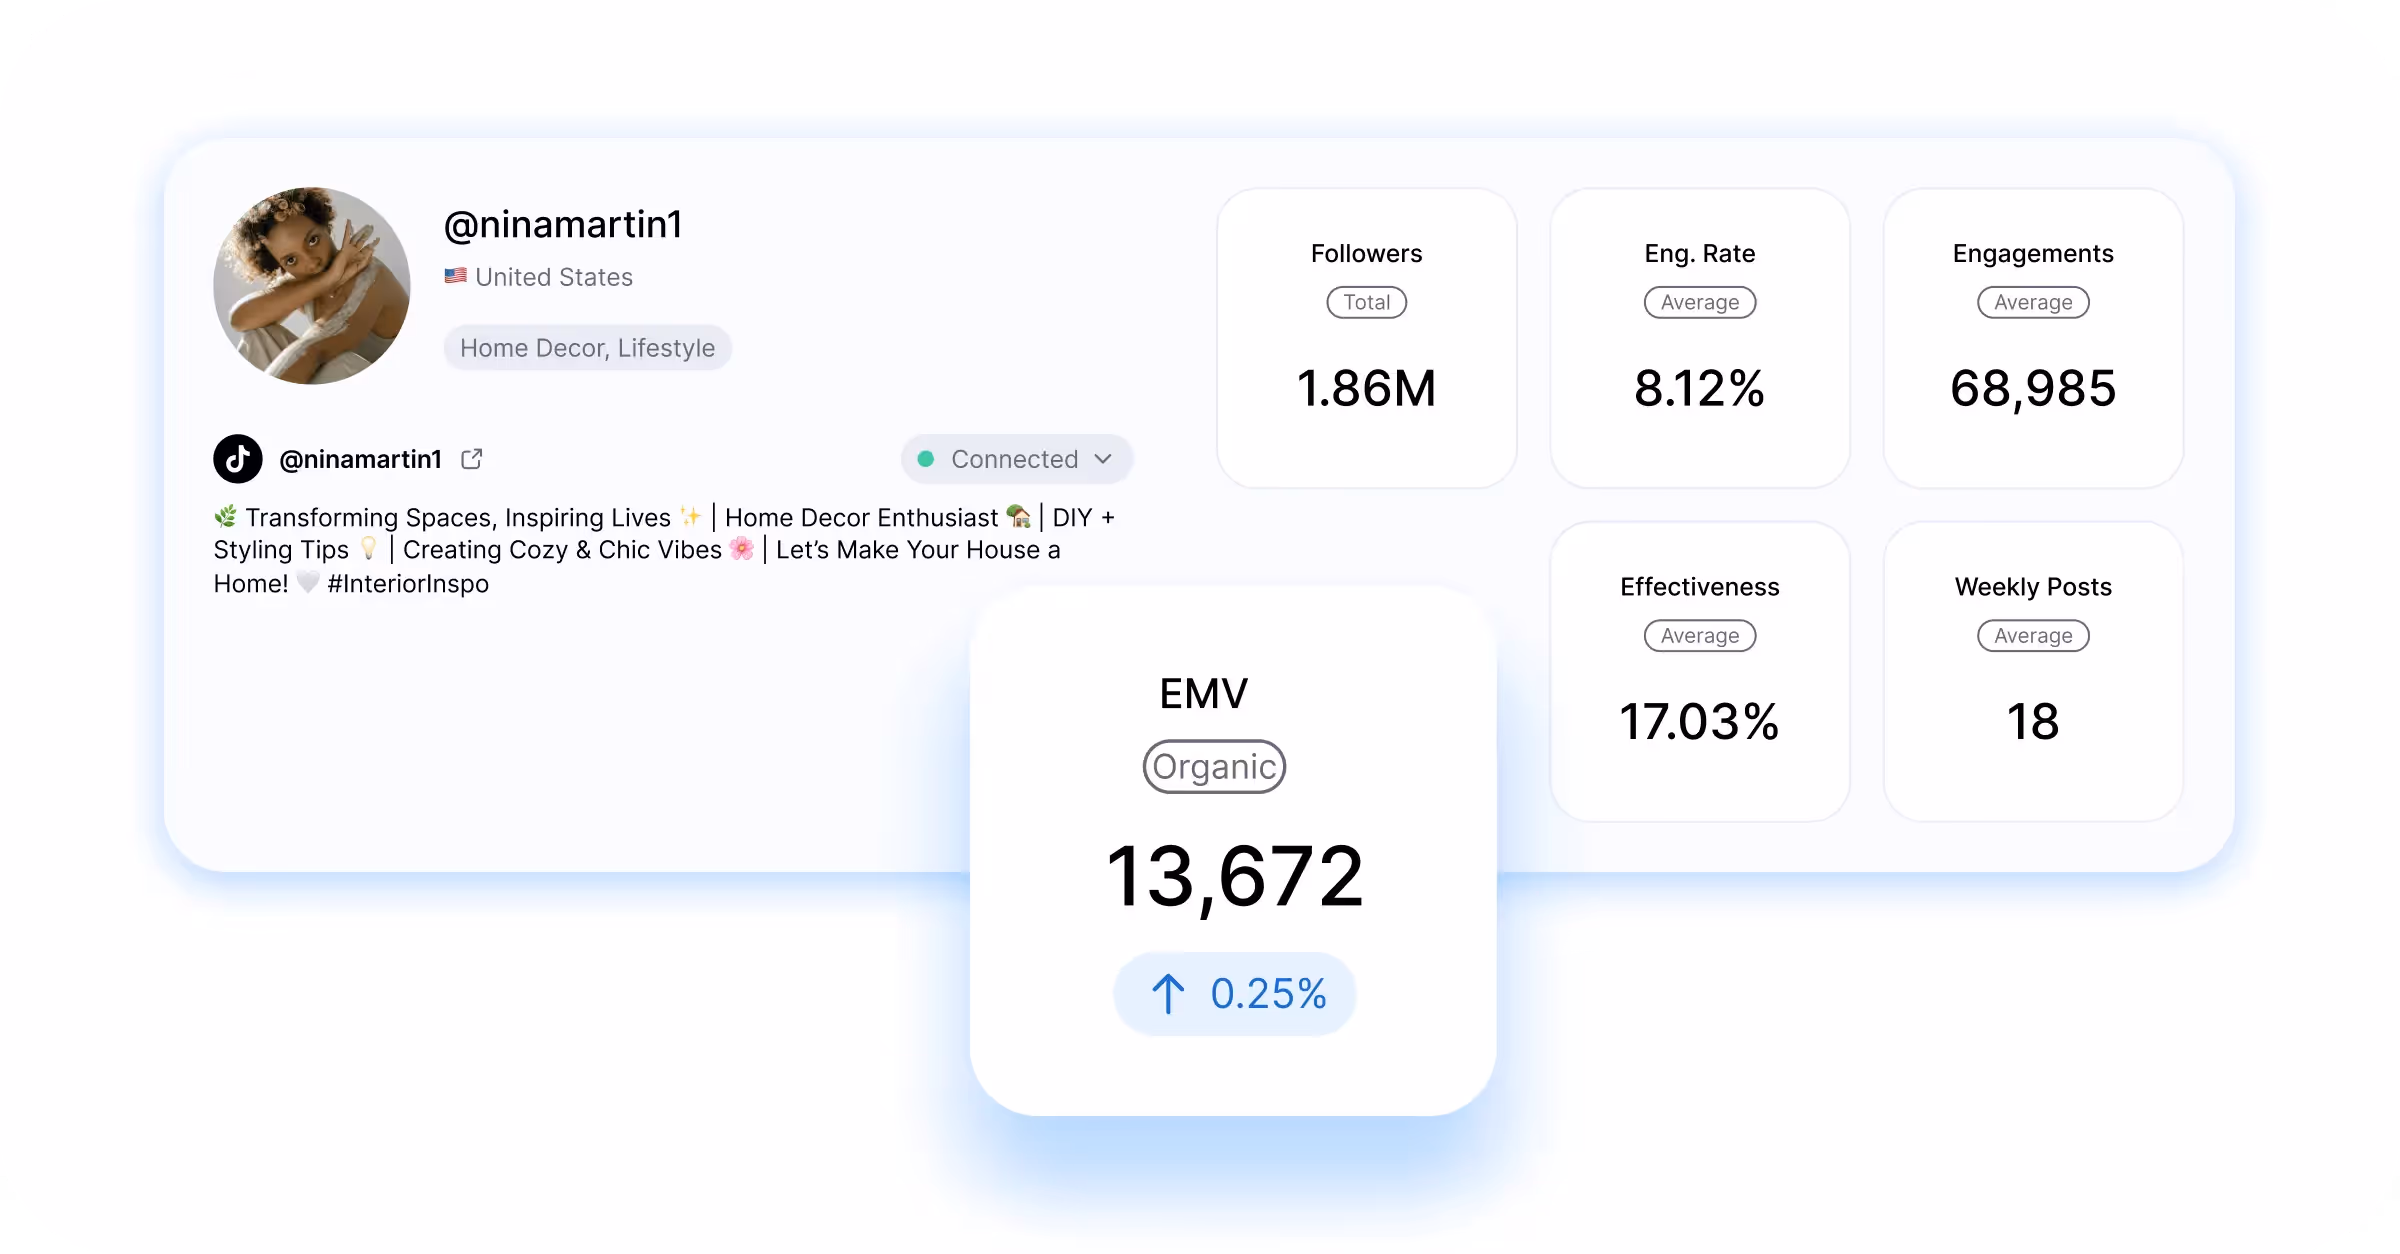
Task: Toggle the Organic badge on the EMV card
Action: 1213,766
